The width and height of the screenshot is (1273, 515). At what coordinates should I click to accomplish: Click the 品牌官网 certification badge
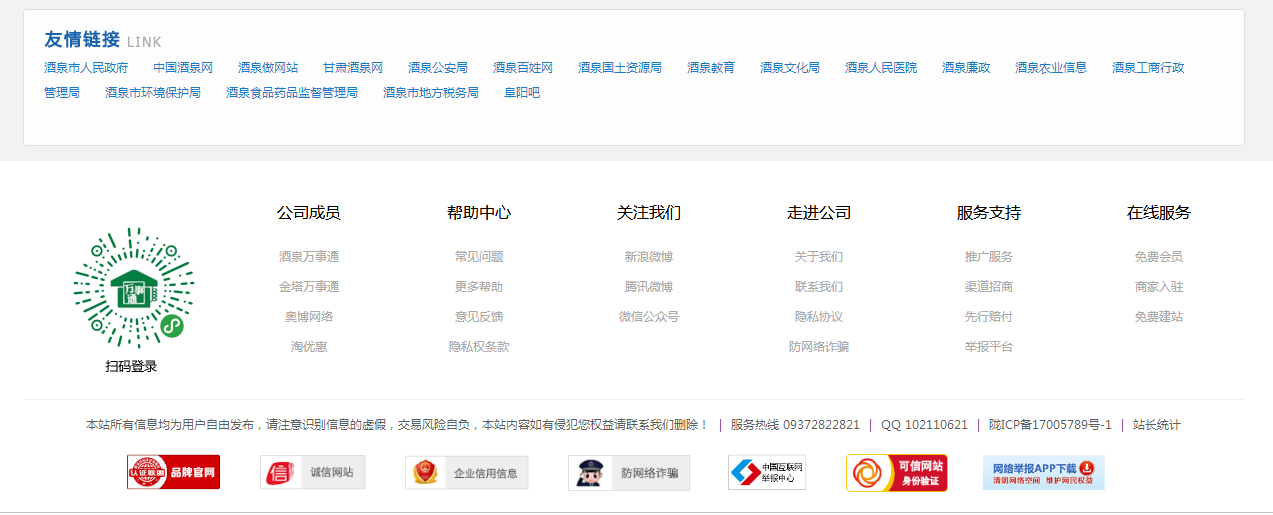[x=173, y=472]
